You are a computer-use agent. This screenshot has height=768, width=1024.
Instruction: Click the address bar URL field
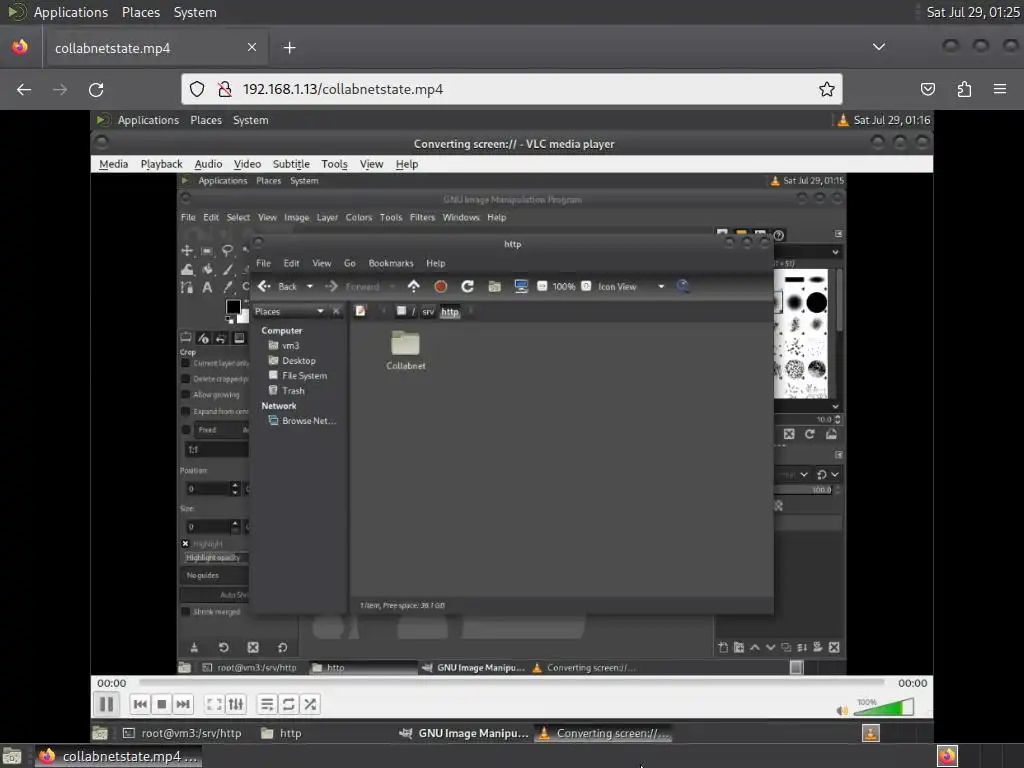coord(512,89)
